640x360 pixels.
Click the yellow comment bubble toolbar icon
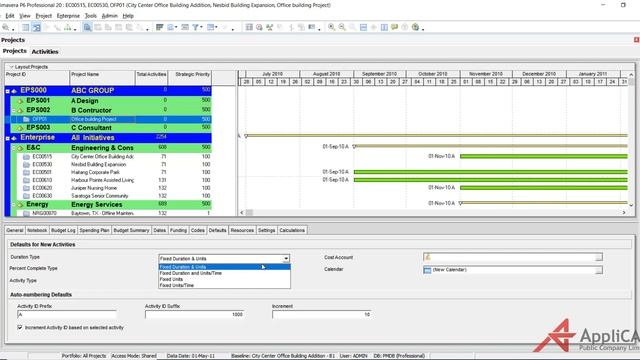coord(394,27)
